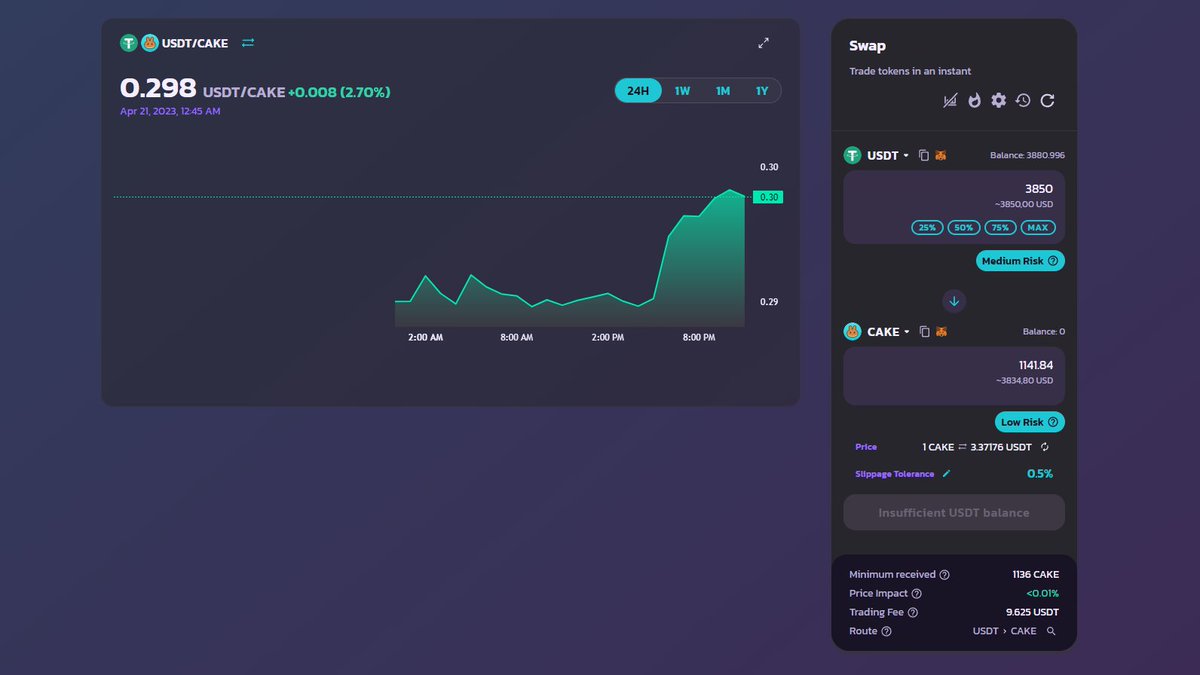Select the 24H chart range
Image resolution: width=1200 pixels, height=675 pixels.
click(638, 91)
